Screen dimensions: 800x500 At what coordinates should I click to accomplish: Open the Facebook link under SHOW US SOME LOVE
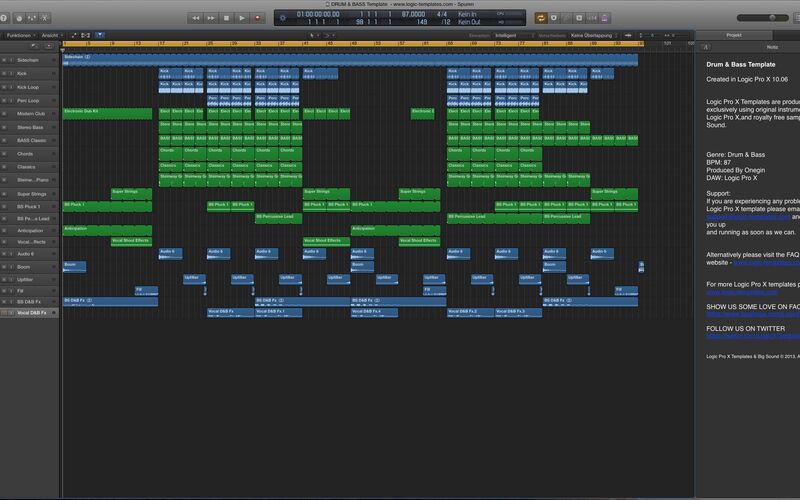click(753, 314)
